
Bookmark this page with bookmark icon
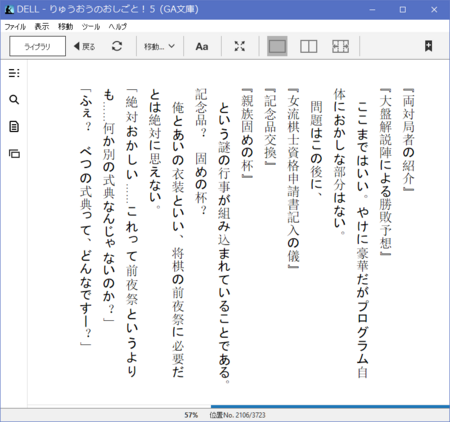tap(428, 46)
